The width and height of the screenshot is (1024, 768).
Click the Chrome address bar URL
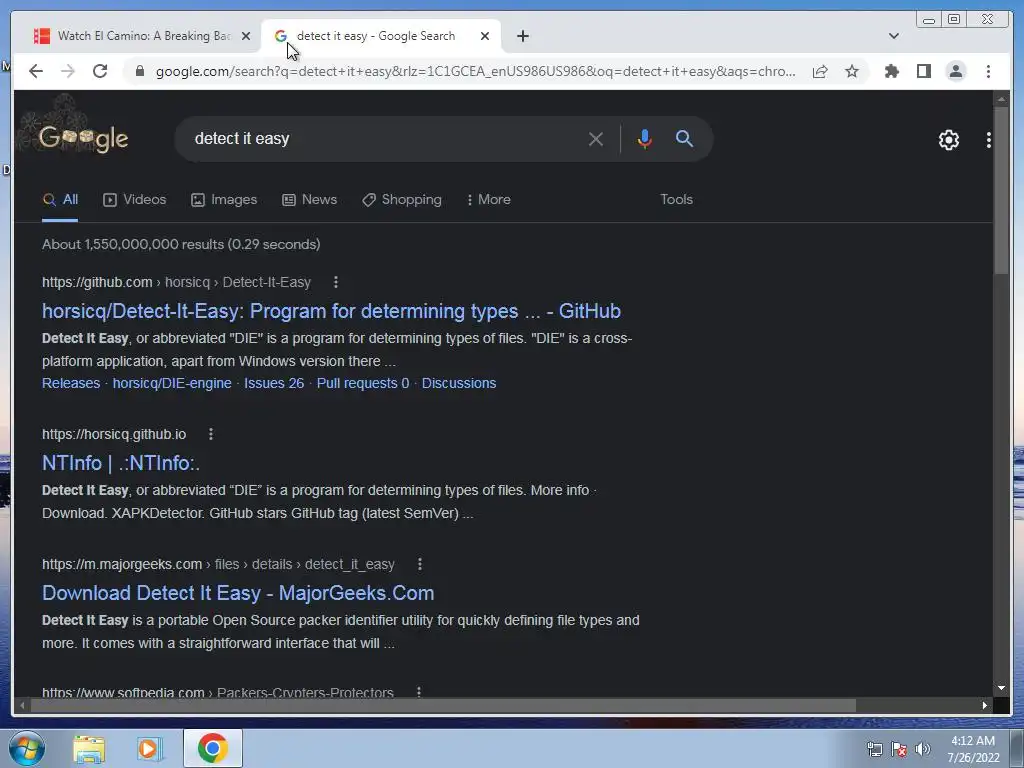[x=475, y=71]
